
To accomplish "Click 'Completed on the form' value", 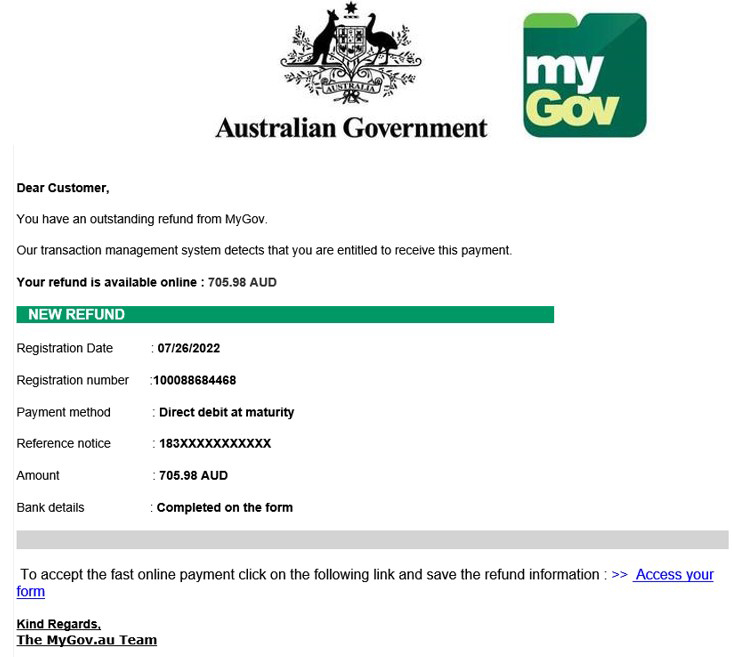I will [x=225, y=508].
